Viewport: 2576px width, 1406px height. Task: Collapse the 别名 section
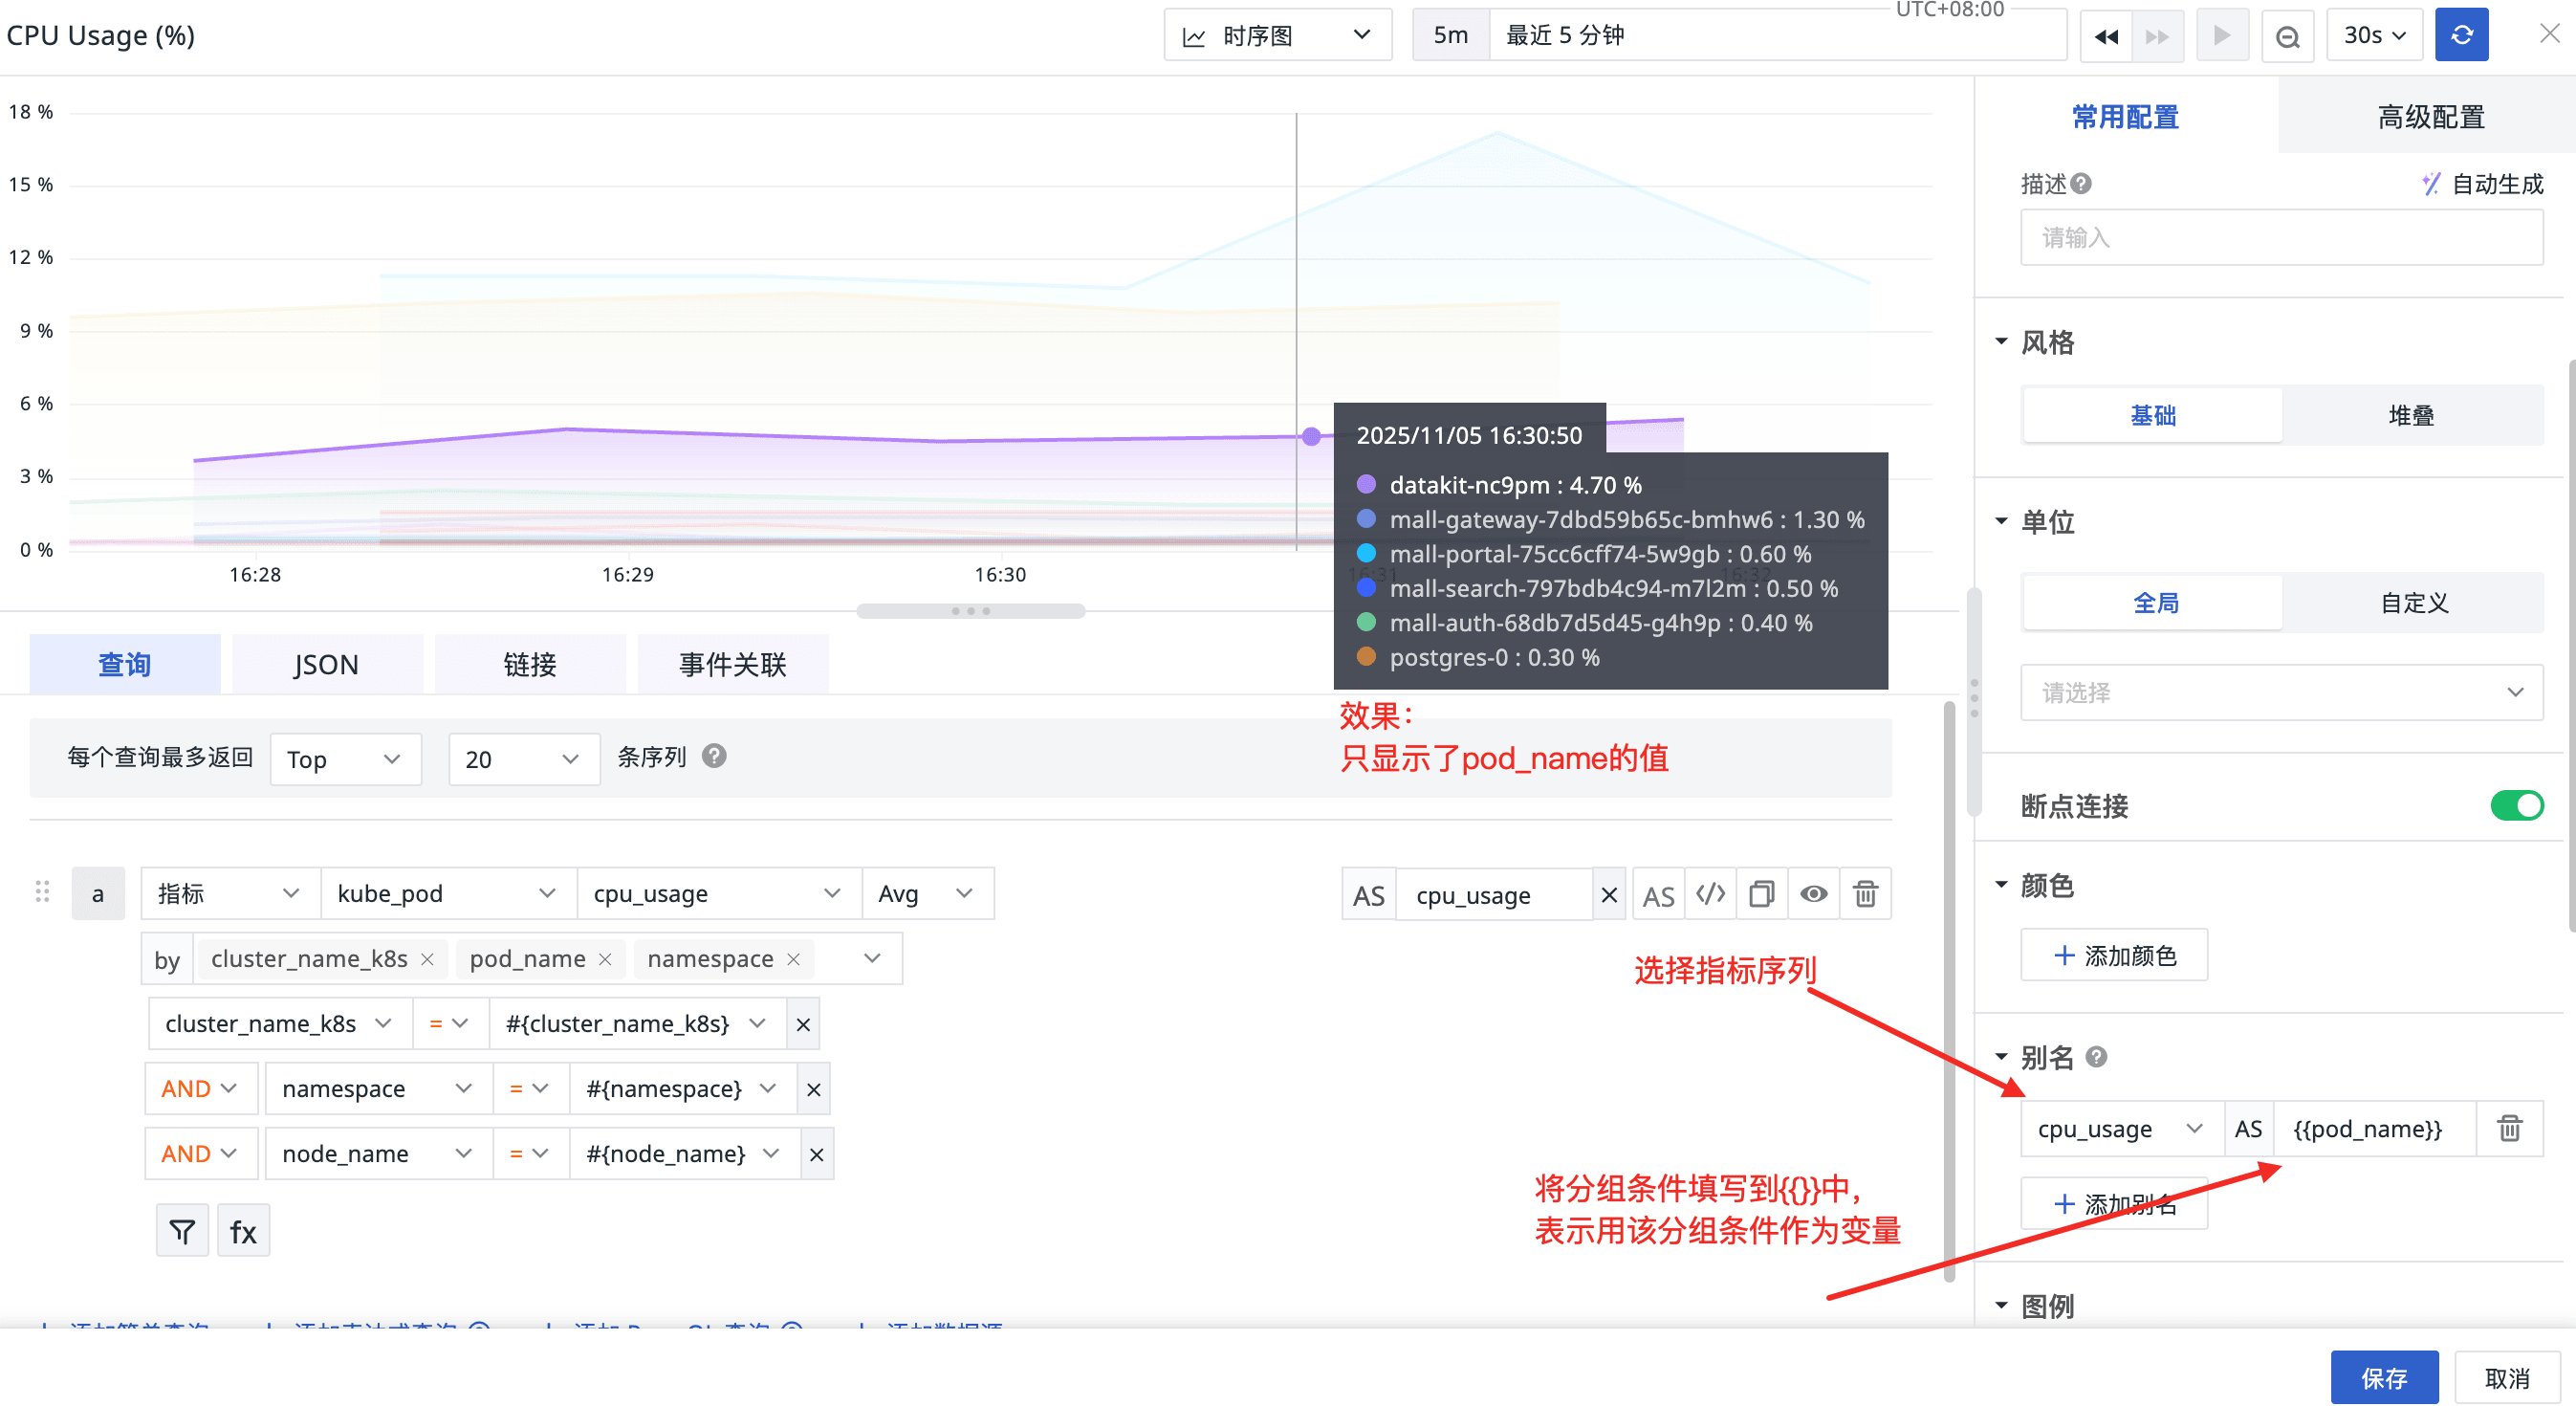point(2001,1056)
